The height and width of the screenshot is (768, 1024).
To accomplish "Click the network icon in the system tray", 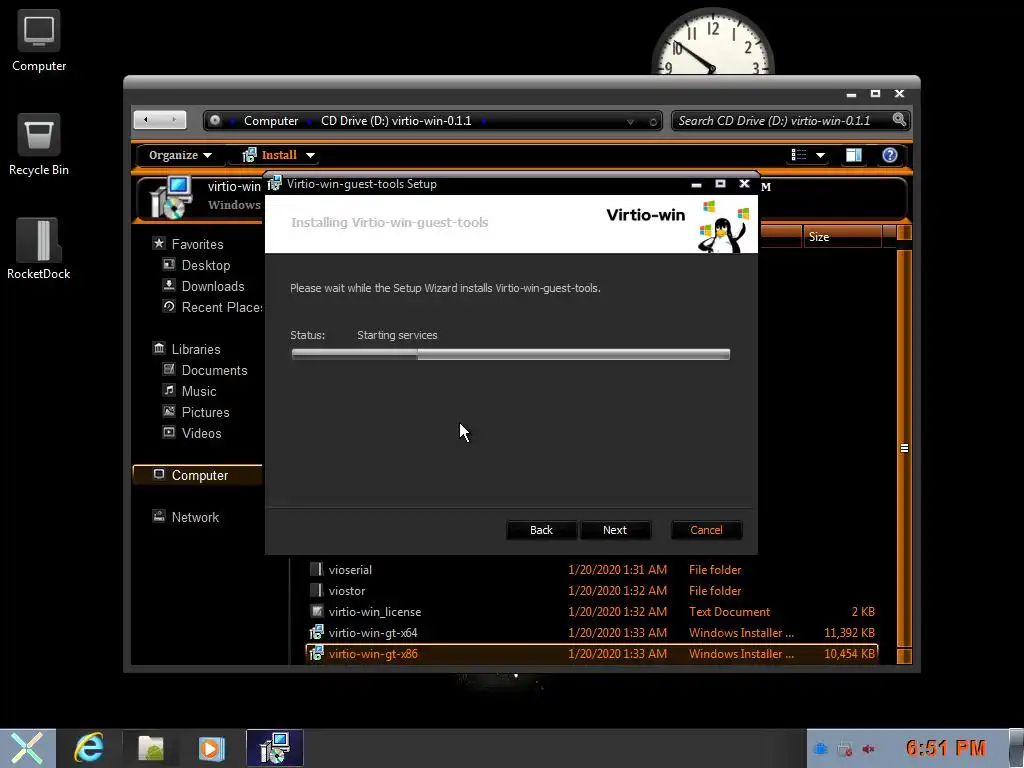I will click(x=844, y=749).
